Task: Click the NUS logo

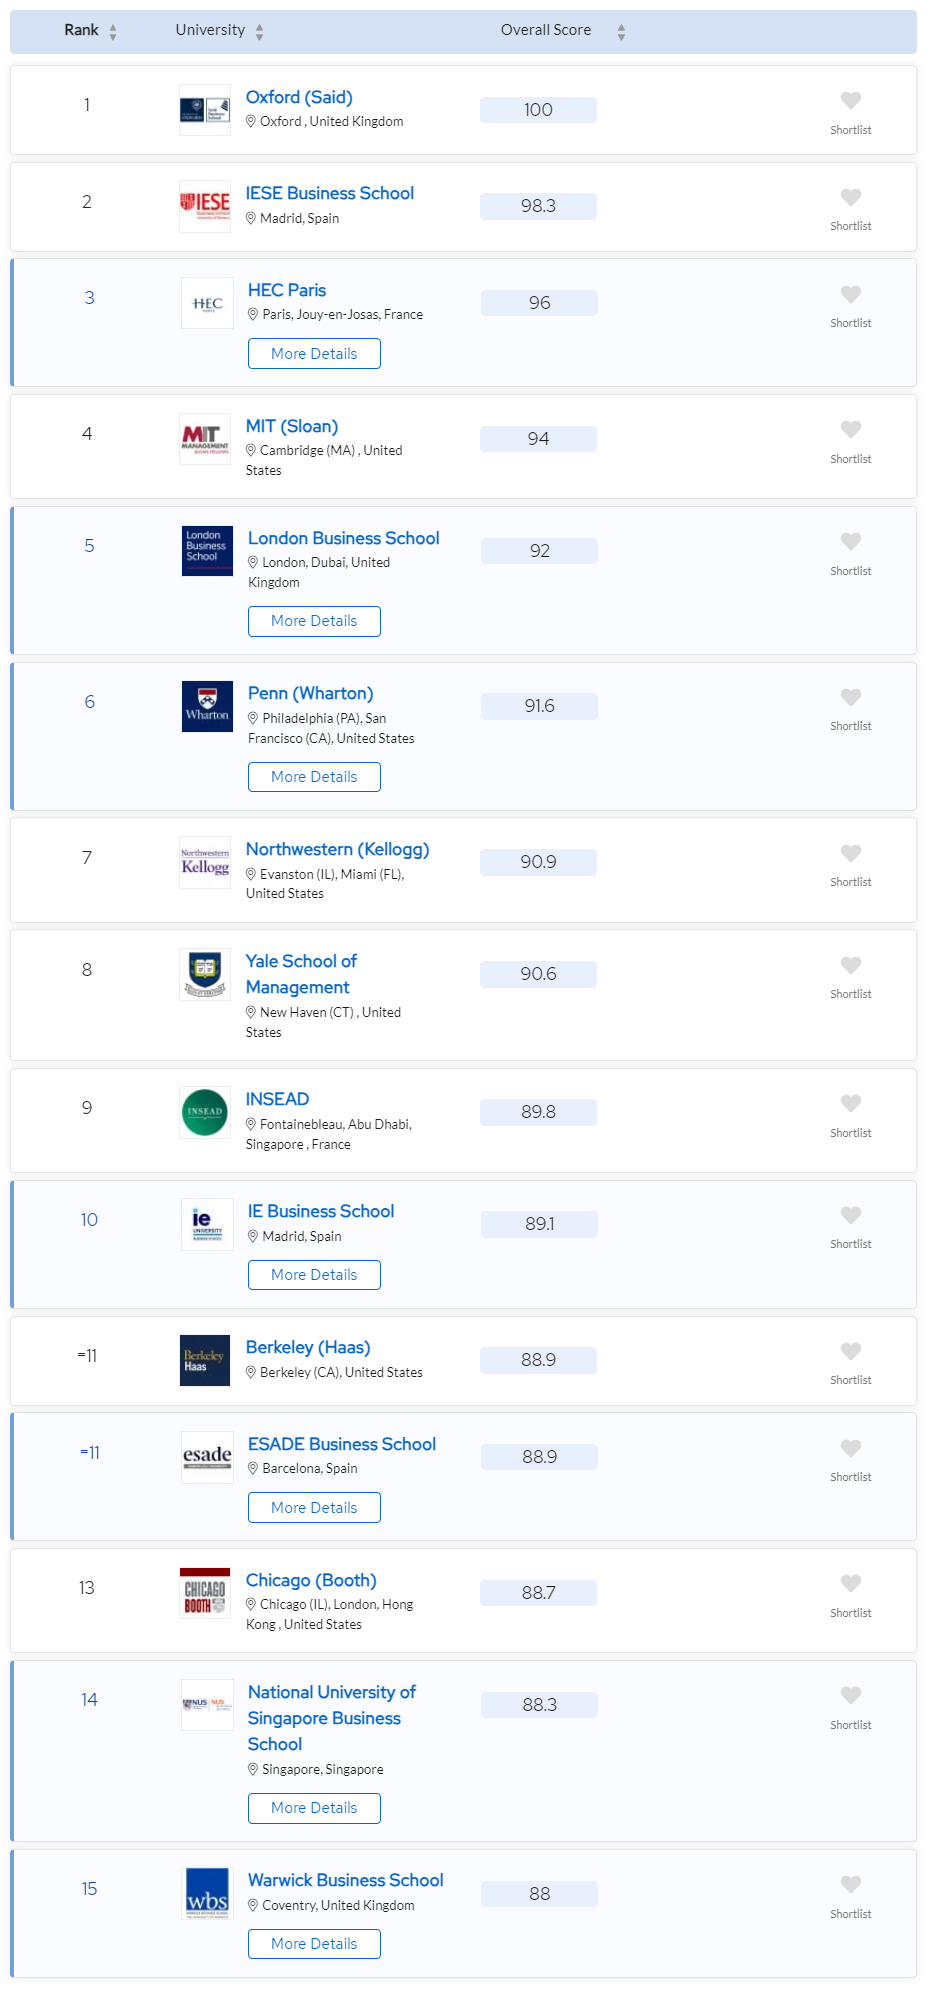Action: click(207, 1705)
